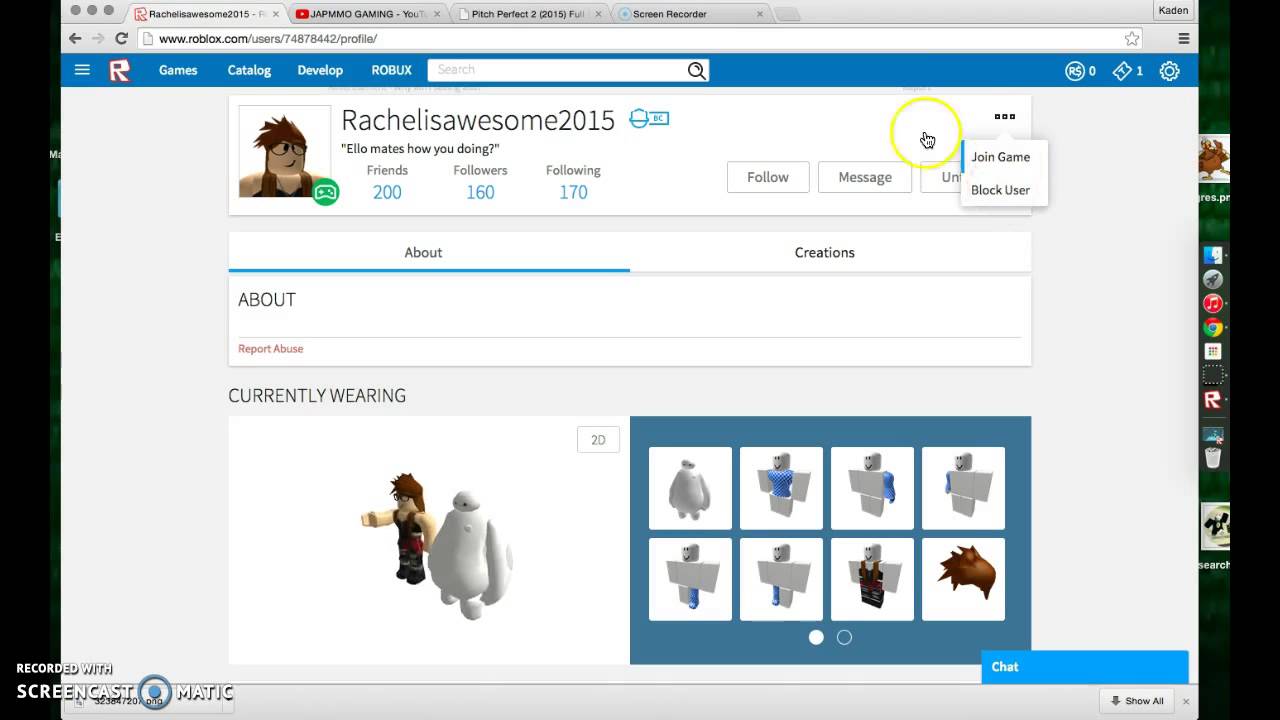Click Chrome icon in the Dock
Viewport: 1280px width, 720px height.
tap(1213, 327)
